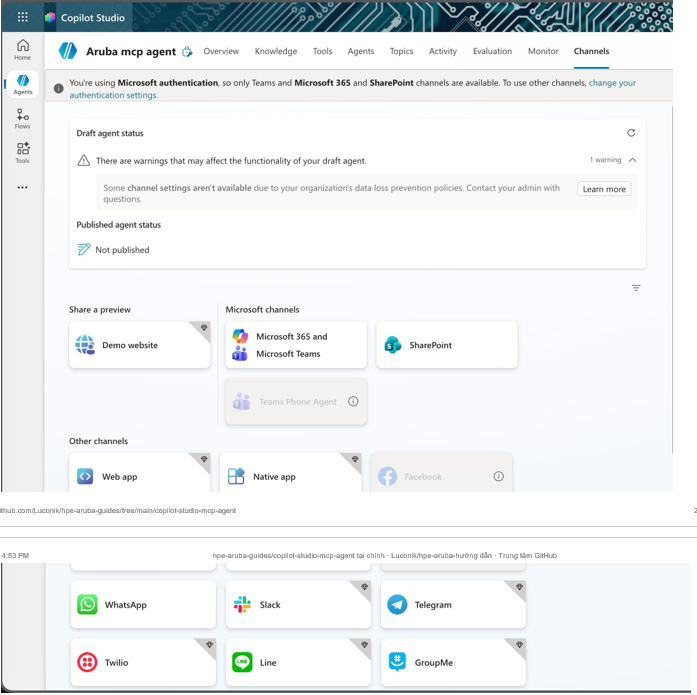This screenshot has height=695, width=697.
Task: Click the page vertical scrollbar
Action: pyautogui.click(x=672, y=280)
